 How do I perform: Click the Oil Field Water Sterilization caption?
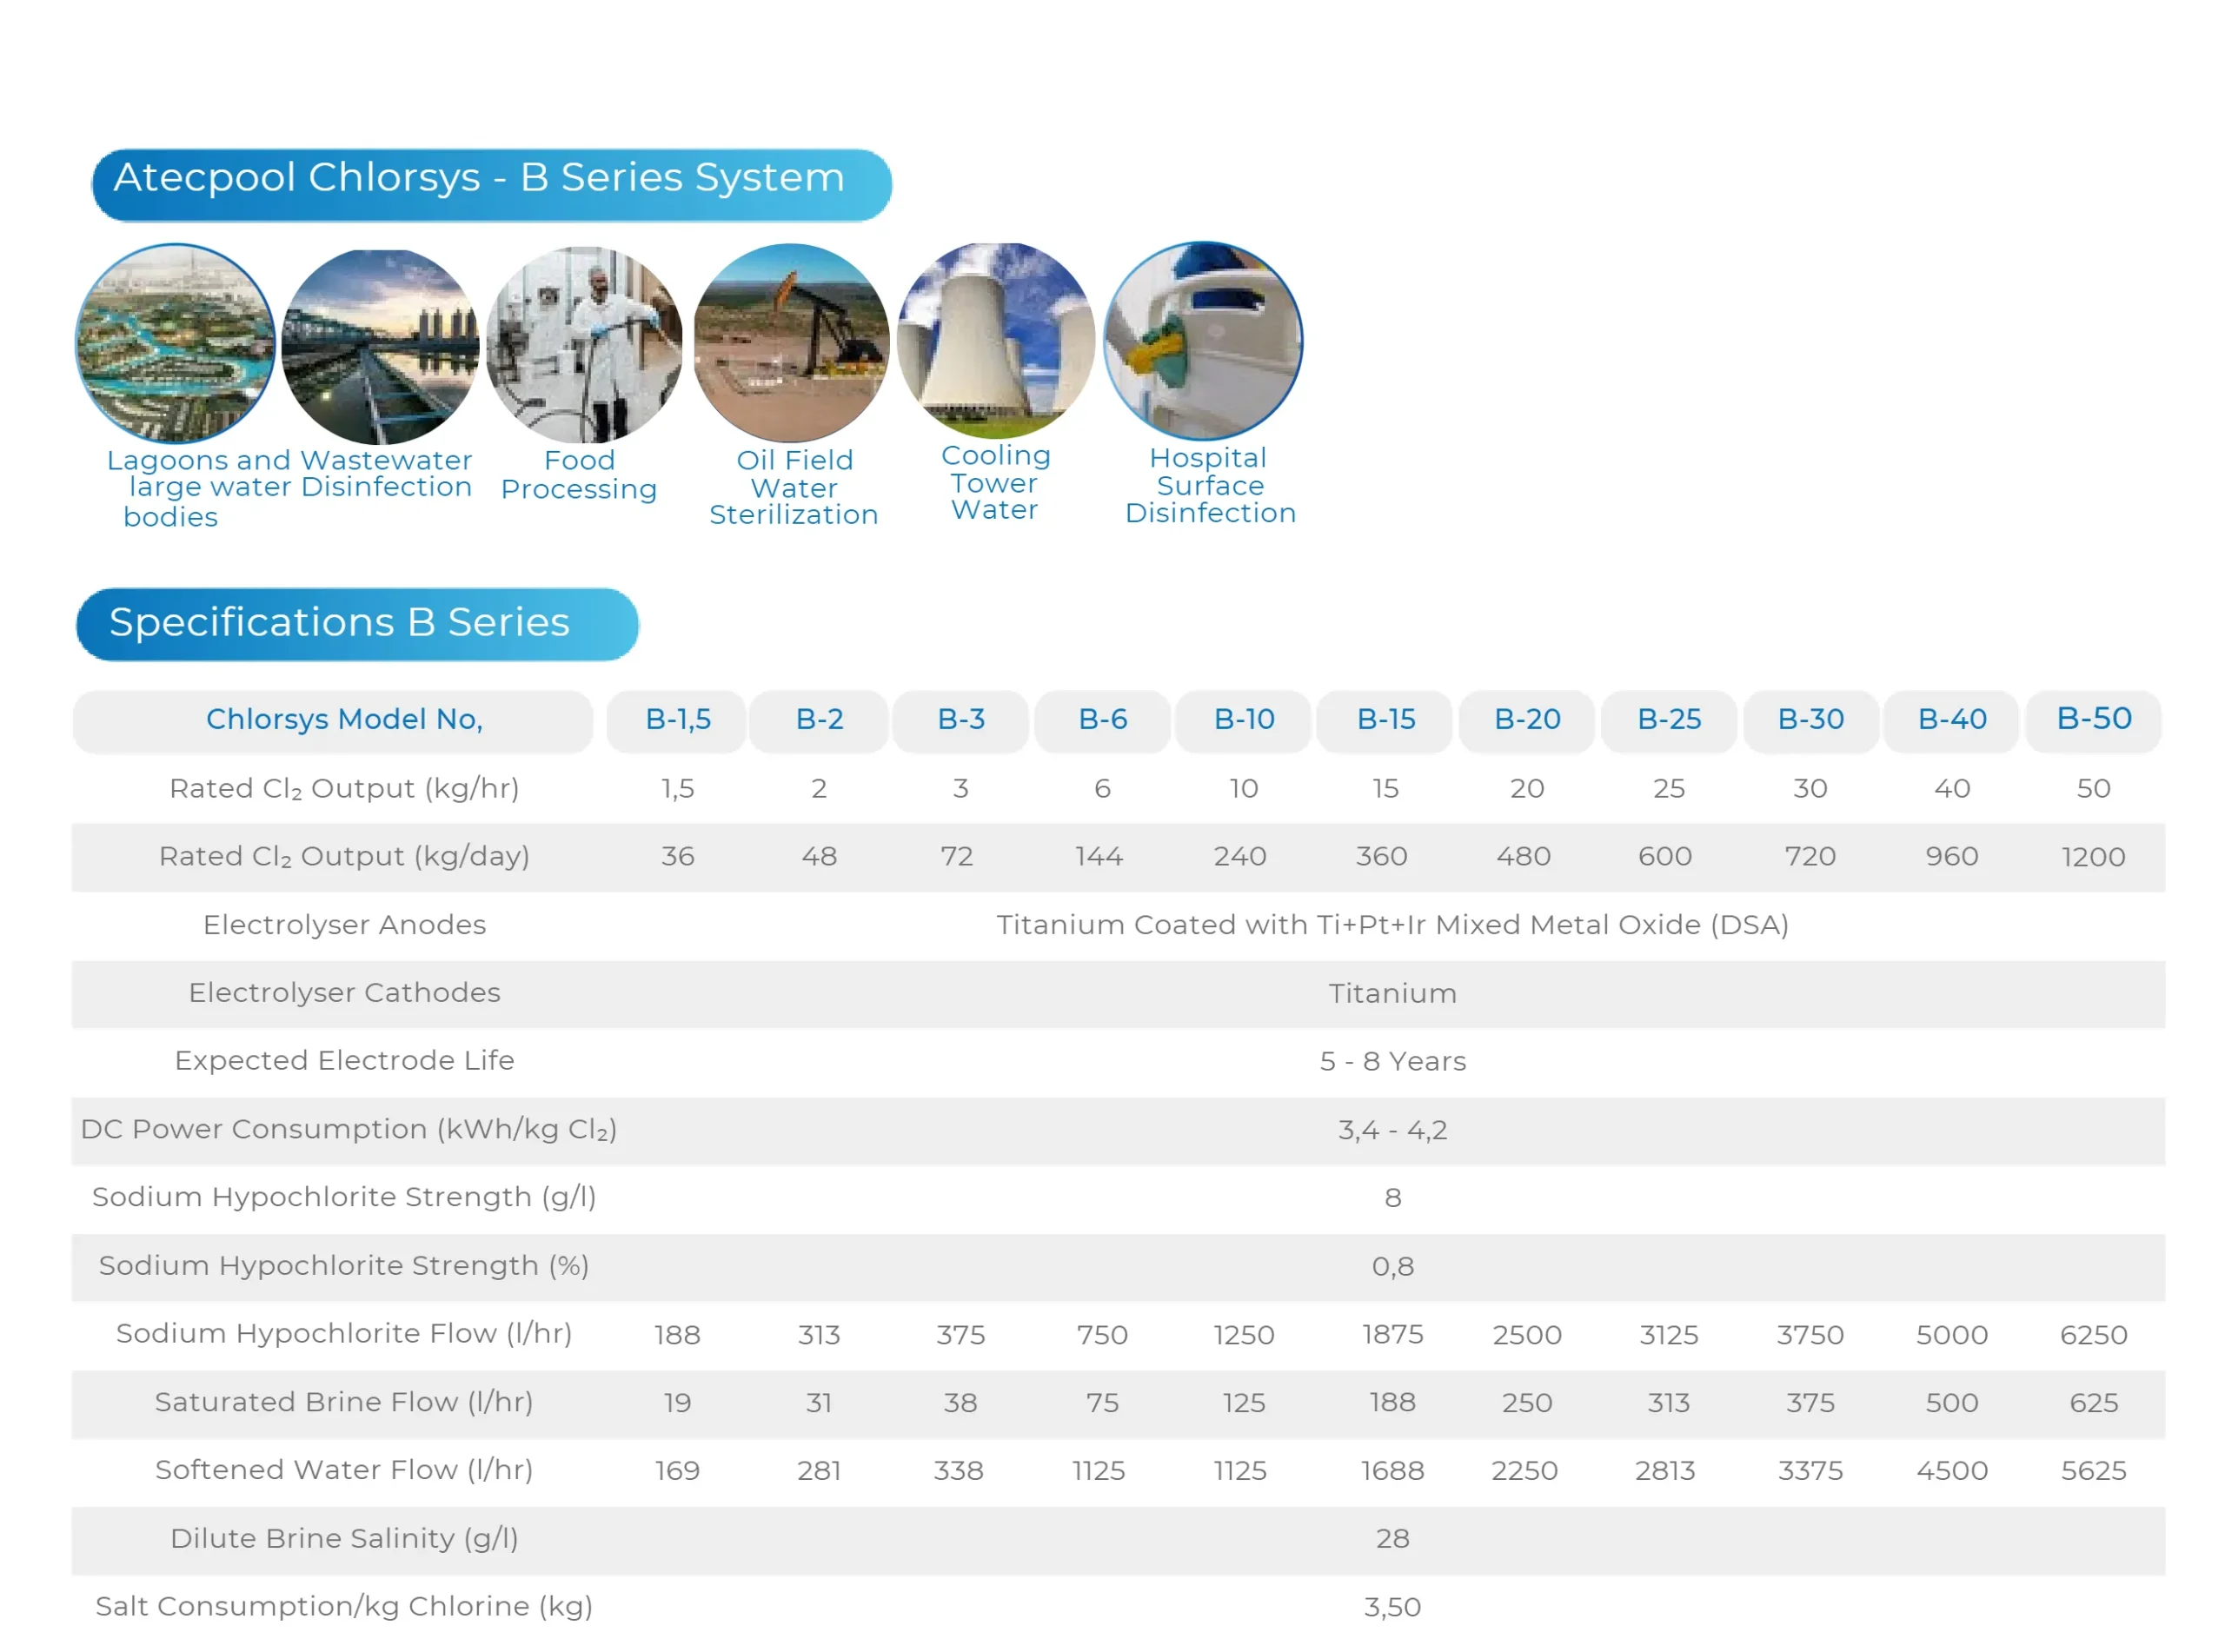794,488
